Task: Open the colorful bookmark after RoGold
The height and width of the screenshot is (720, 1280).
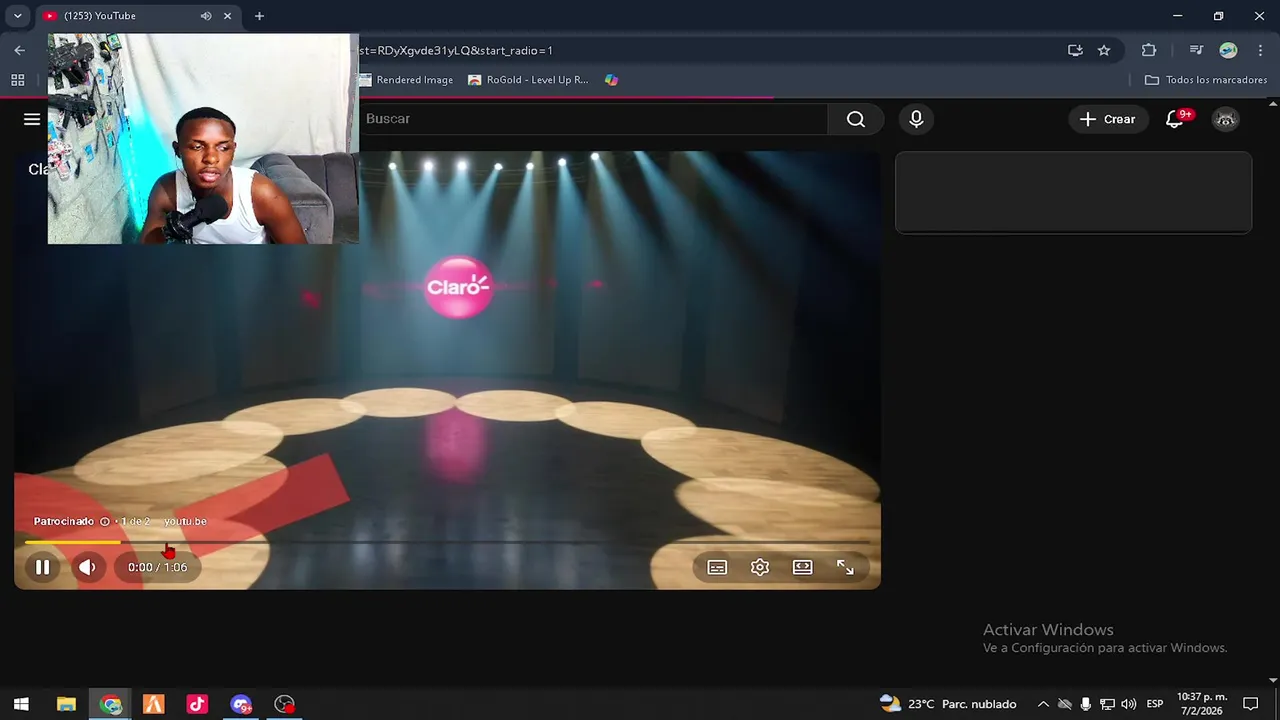Action: (611, 80)
